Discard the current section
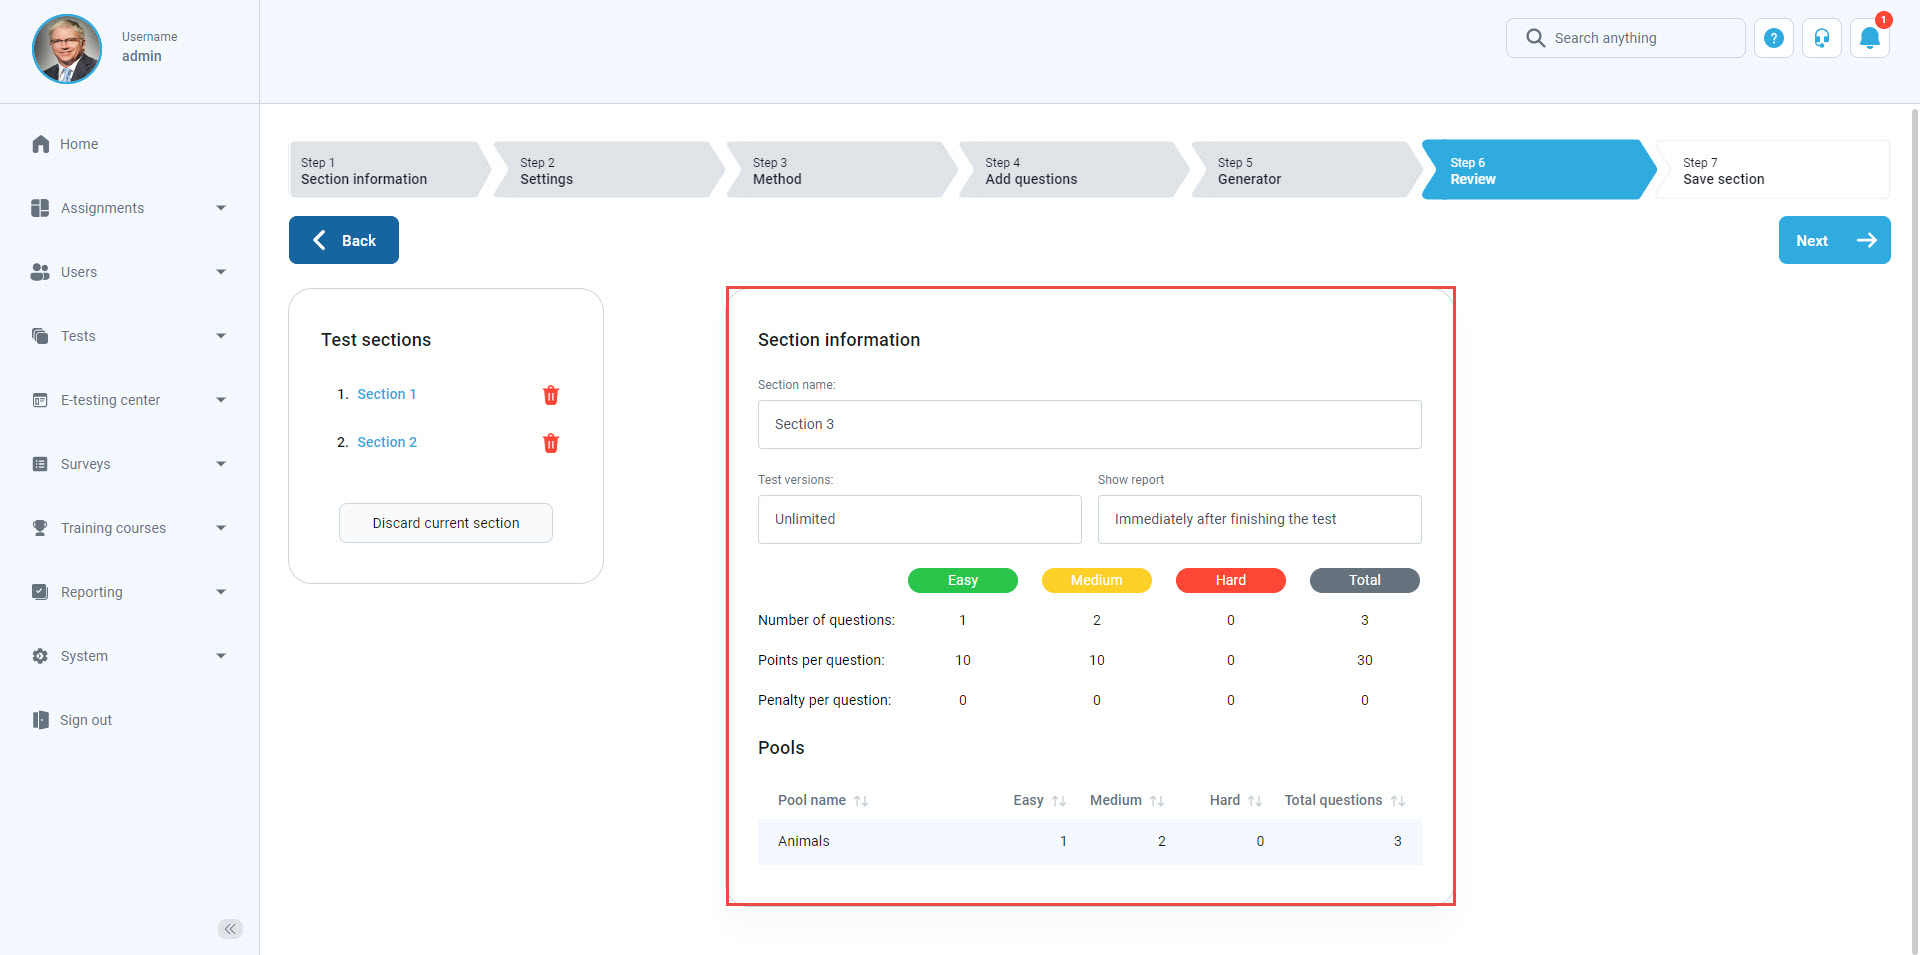 click(445, 523)
